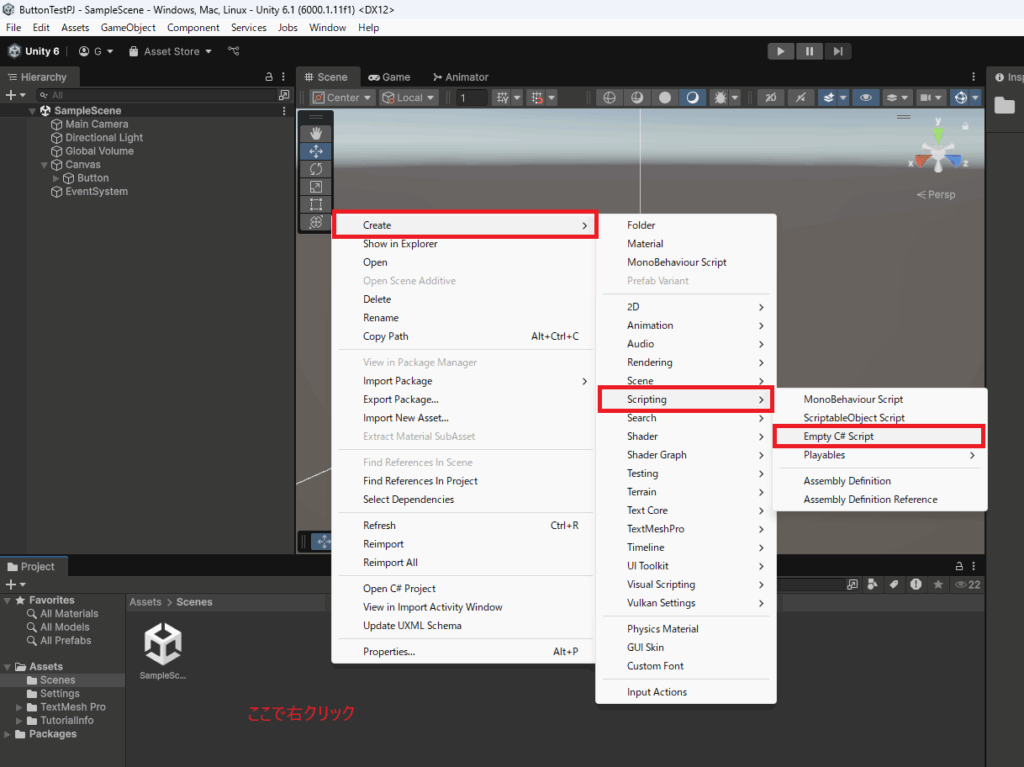Select All Materials favorite search

(69, 613)
